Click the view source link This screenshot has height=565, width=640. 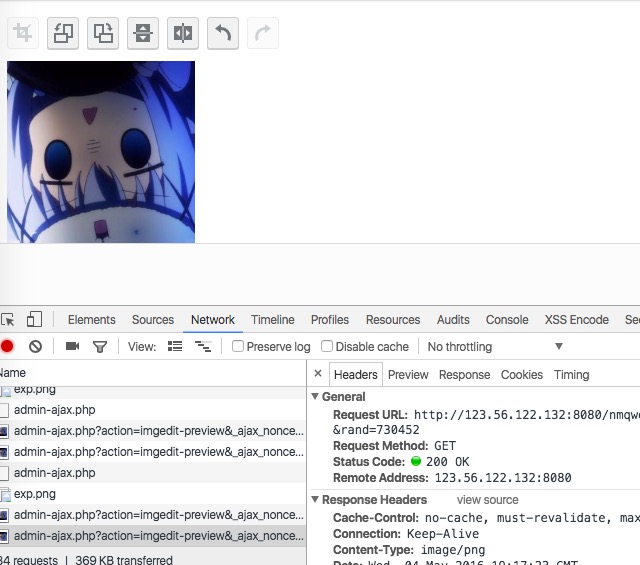pyautogui.click(x=487, y=500)
